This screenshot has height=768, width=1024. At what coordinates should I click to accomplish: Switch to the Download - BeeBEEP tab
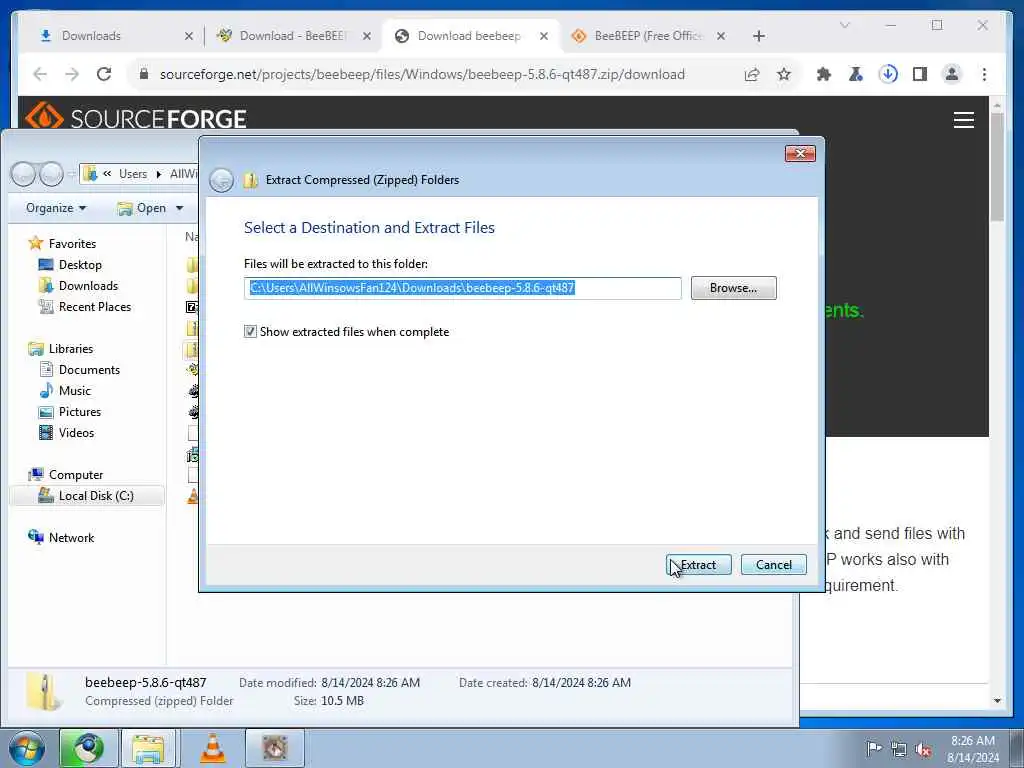click(293, 36)
